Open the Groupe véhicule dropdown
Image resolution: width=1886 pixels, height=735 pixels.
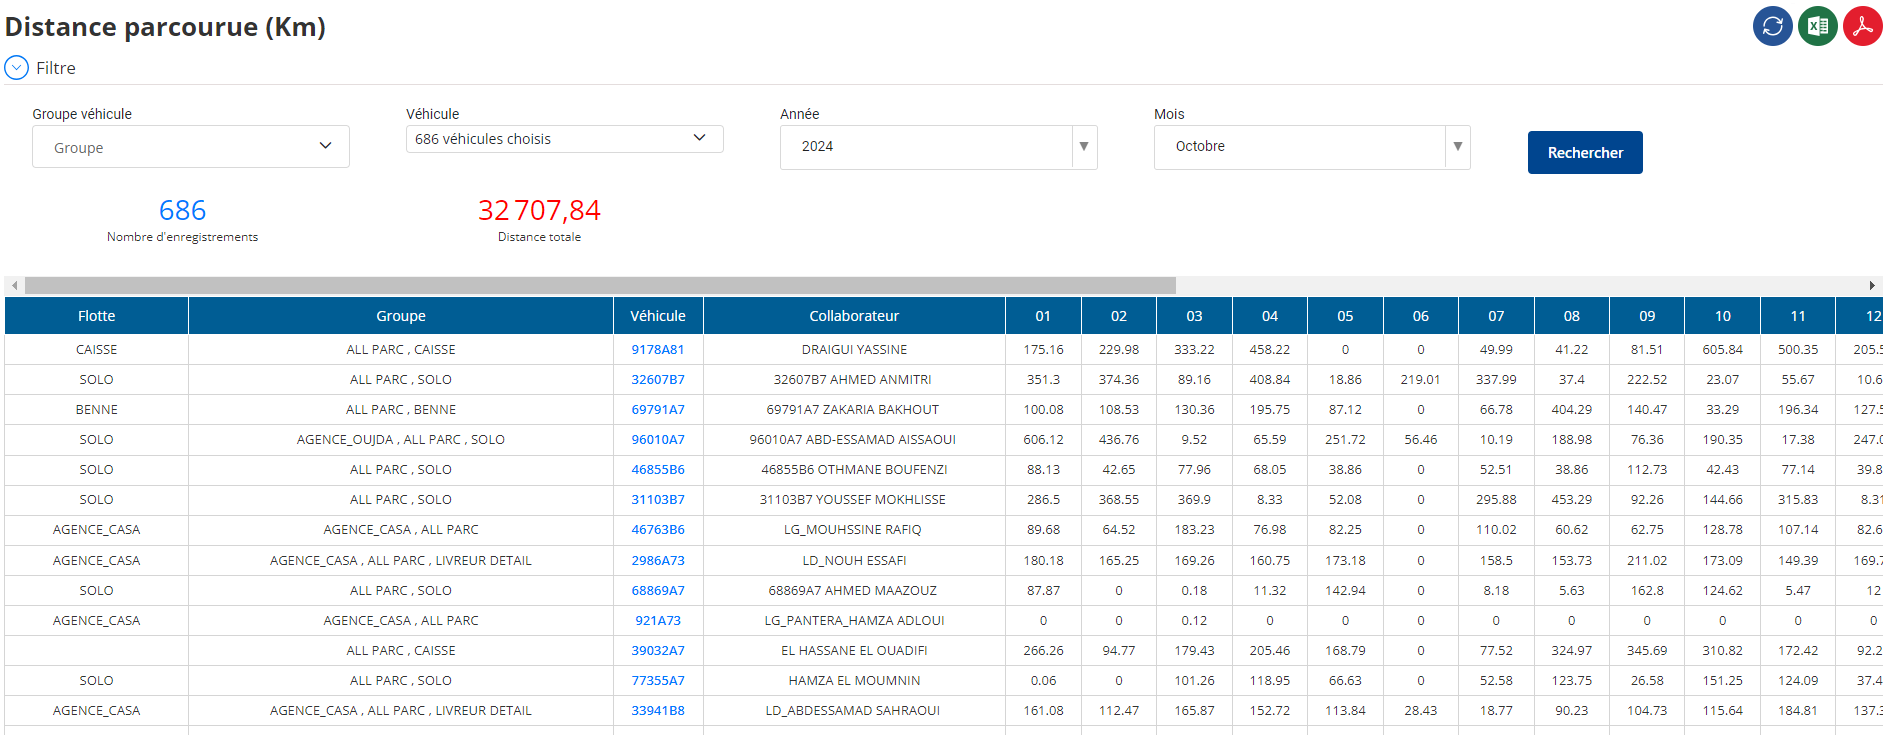(x=191, y=147)
